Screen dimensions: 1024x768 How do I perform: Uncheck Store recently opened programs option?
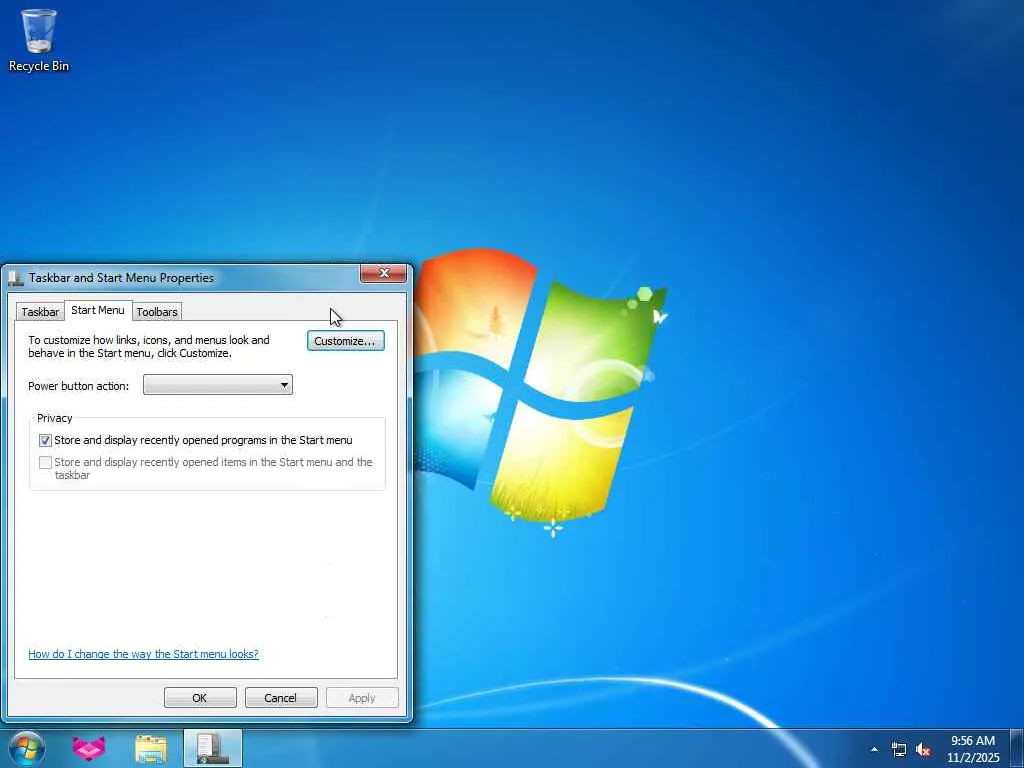click(45, 440)
